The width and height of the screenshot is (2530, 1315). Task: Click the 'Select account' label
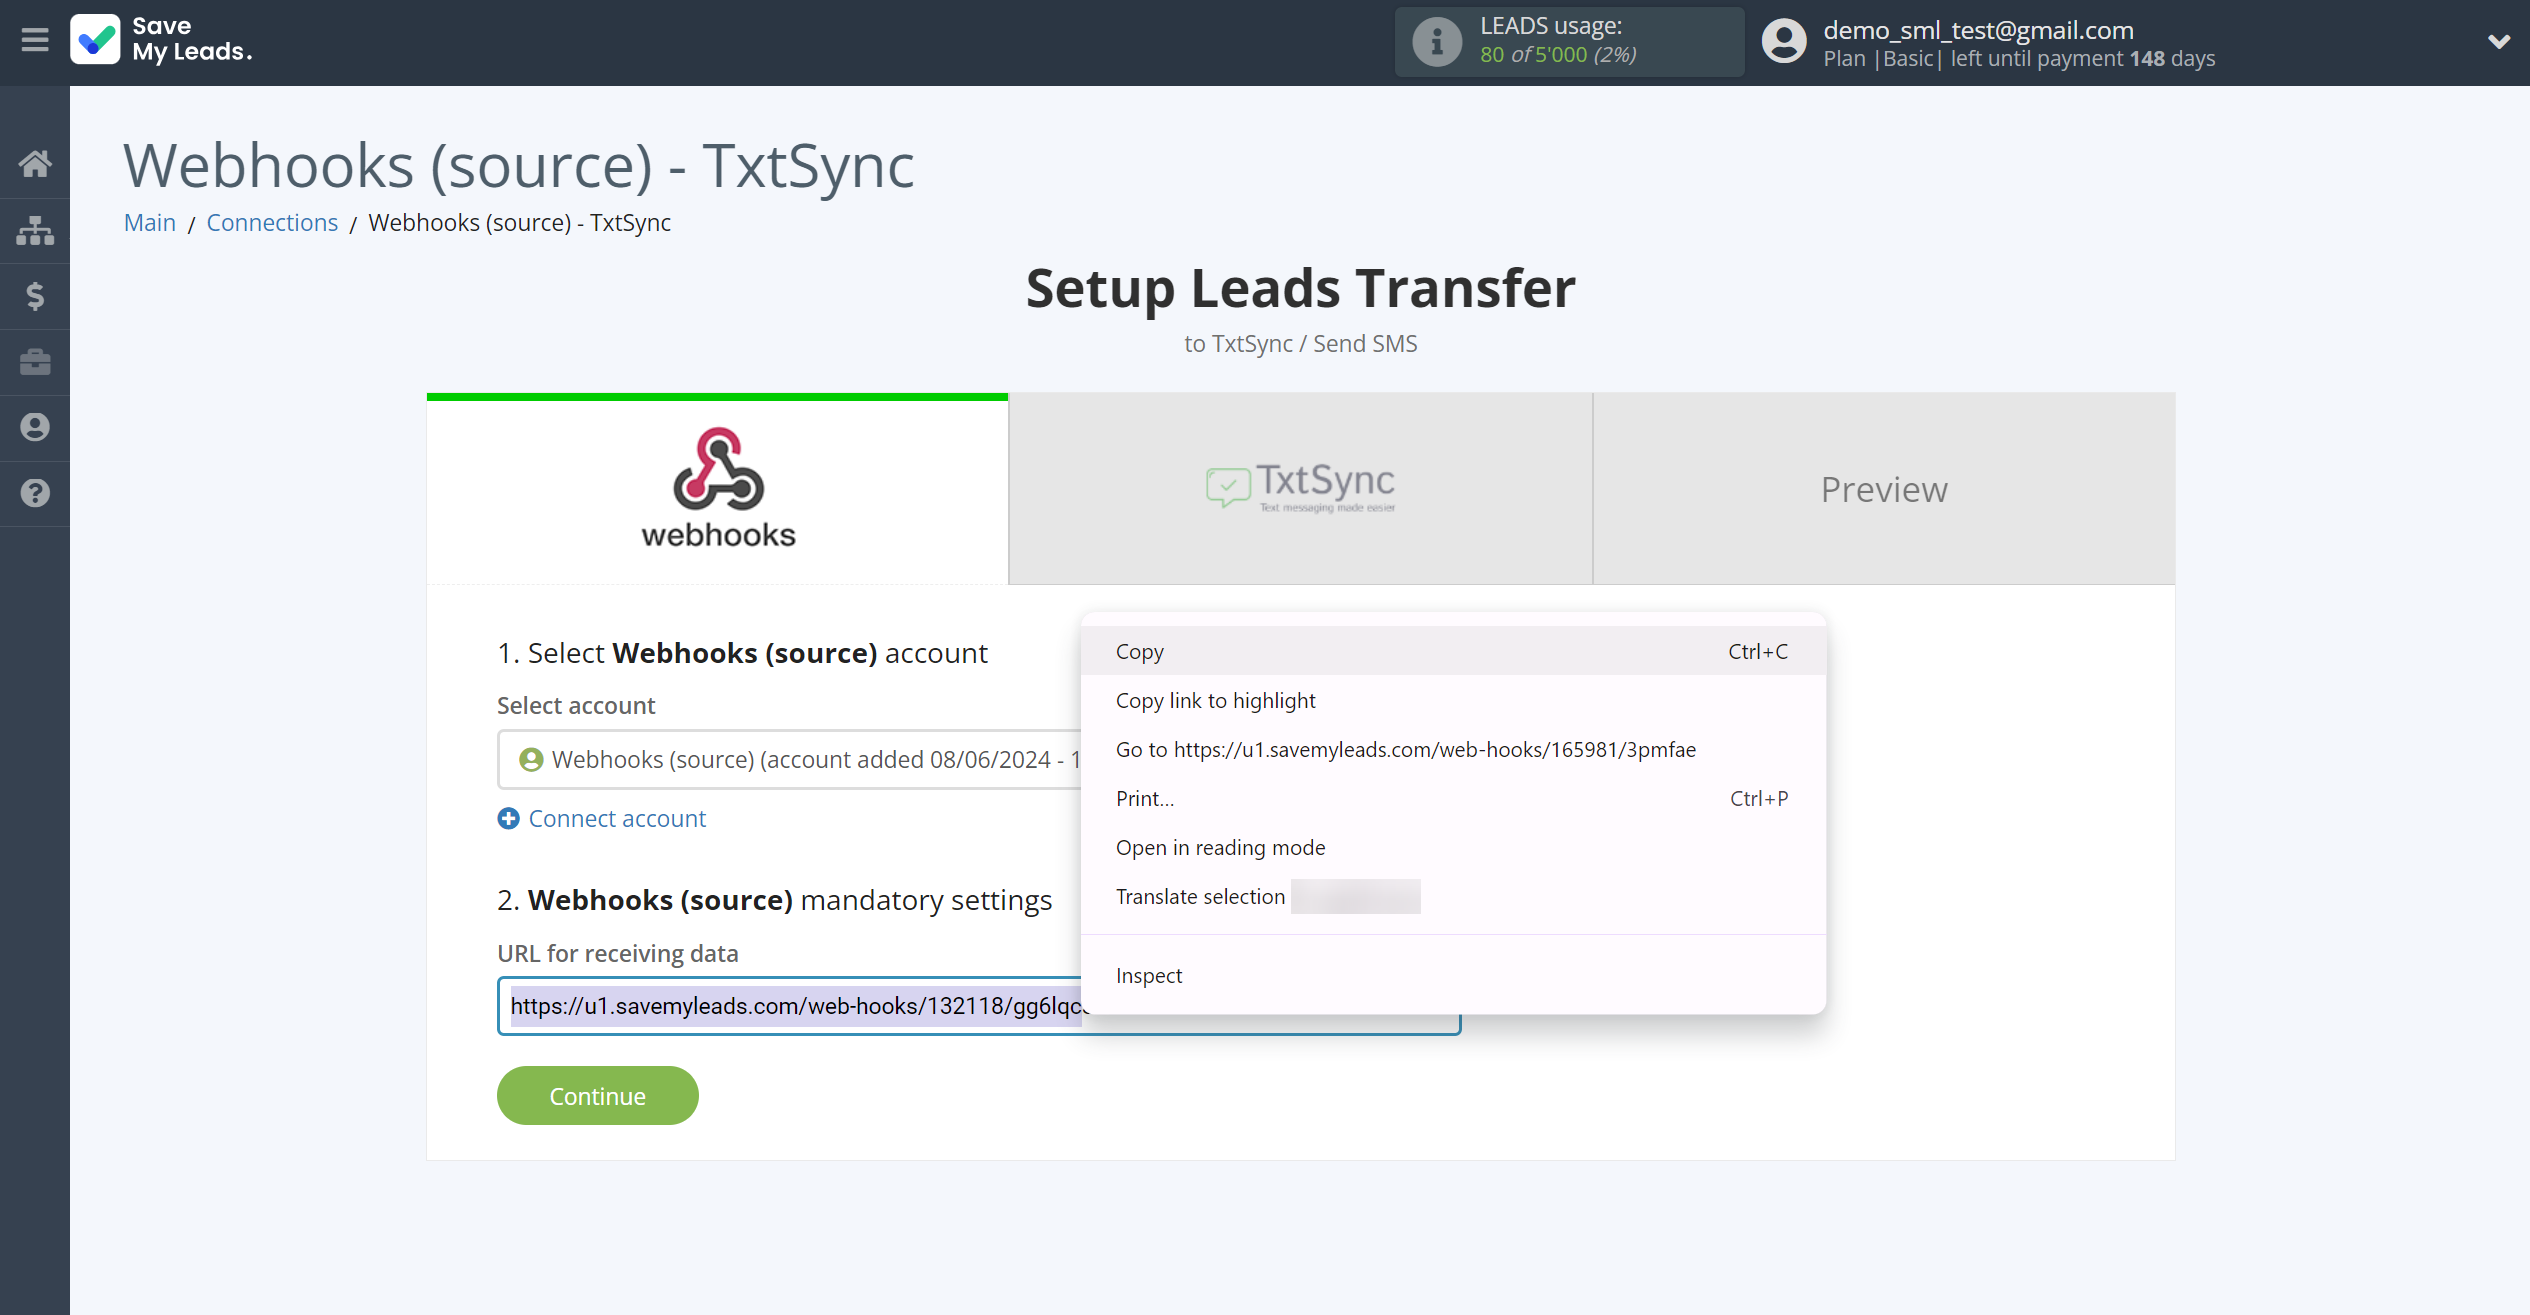tap(576, 705)
